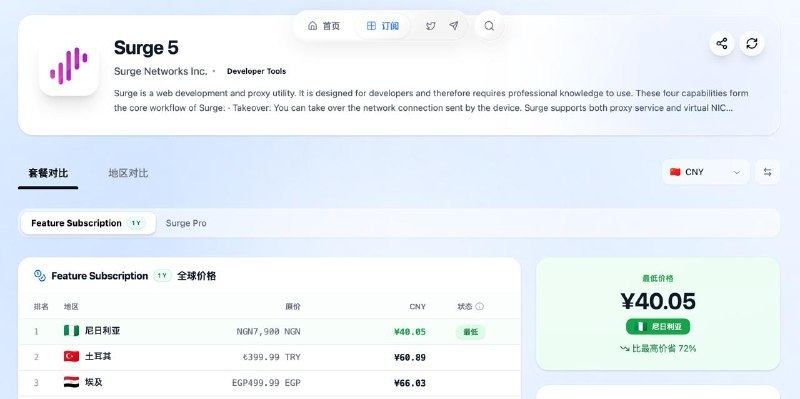
Task: Click the 原价 column header
Action: coord(293,307)
